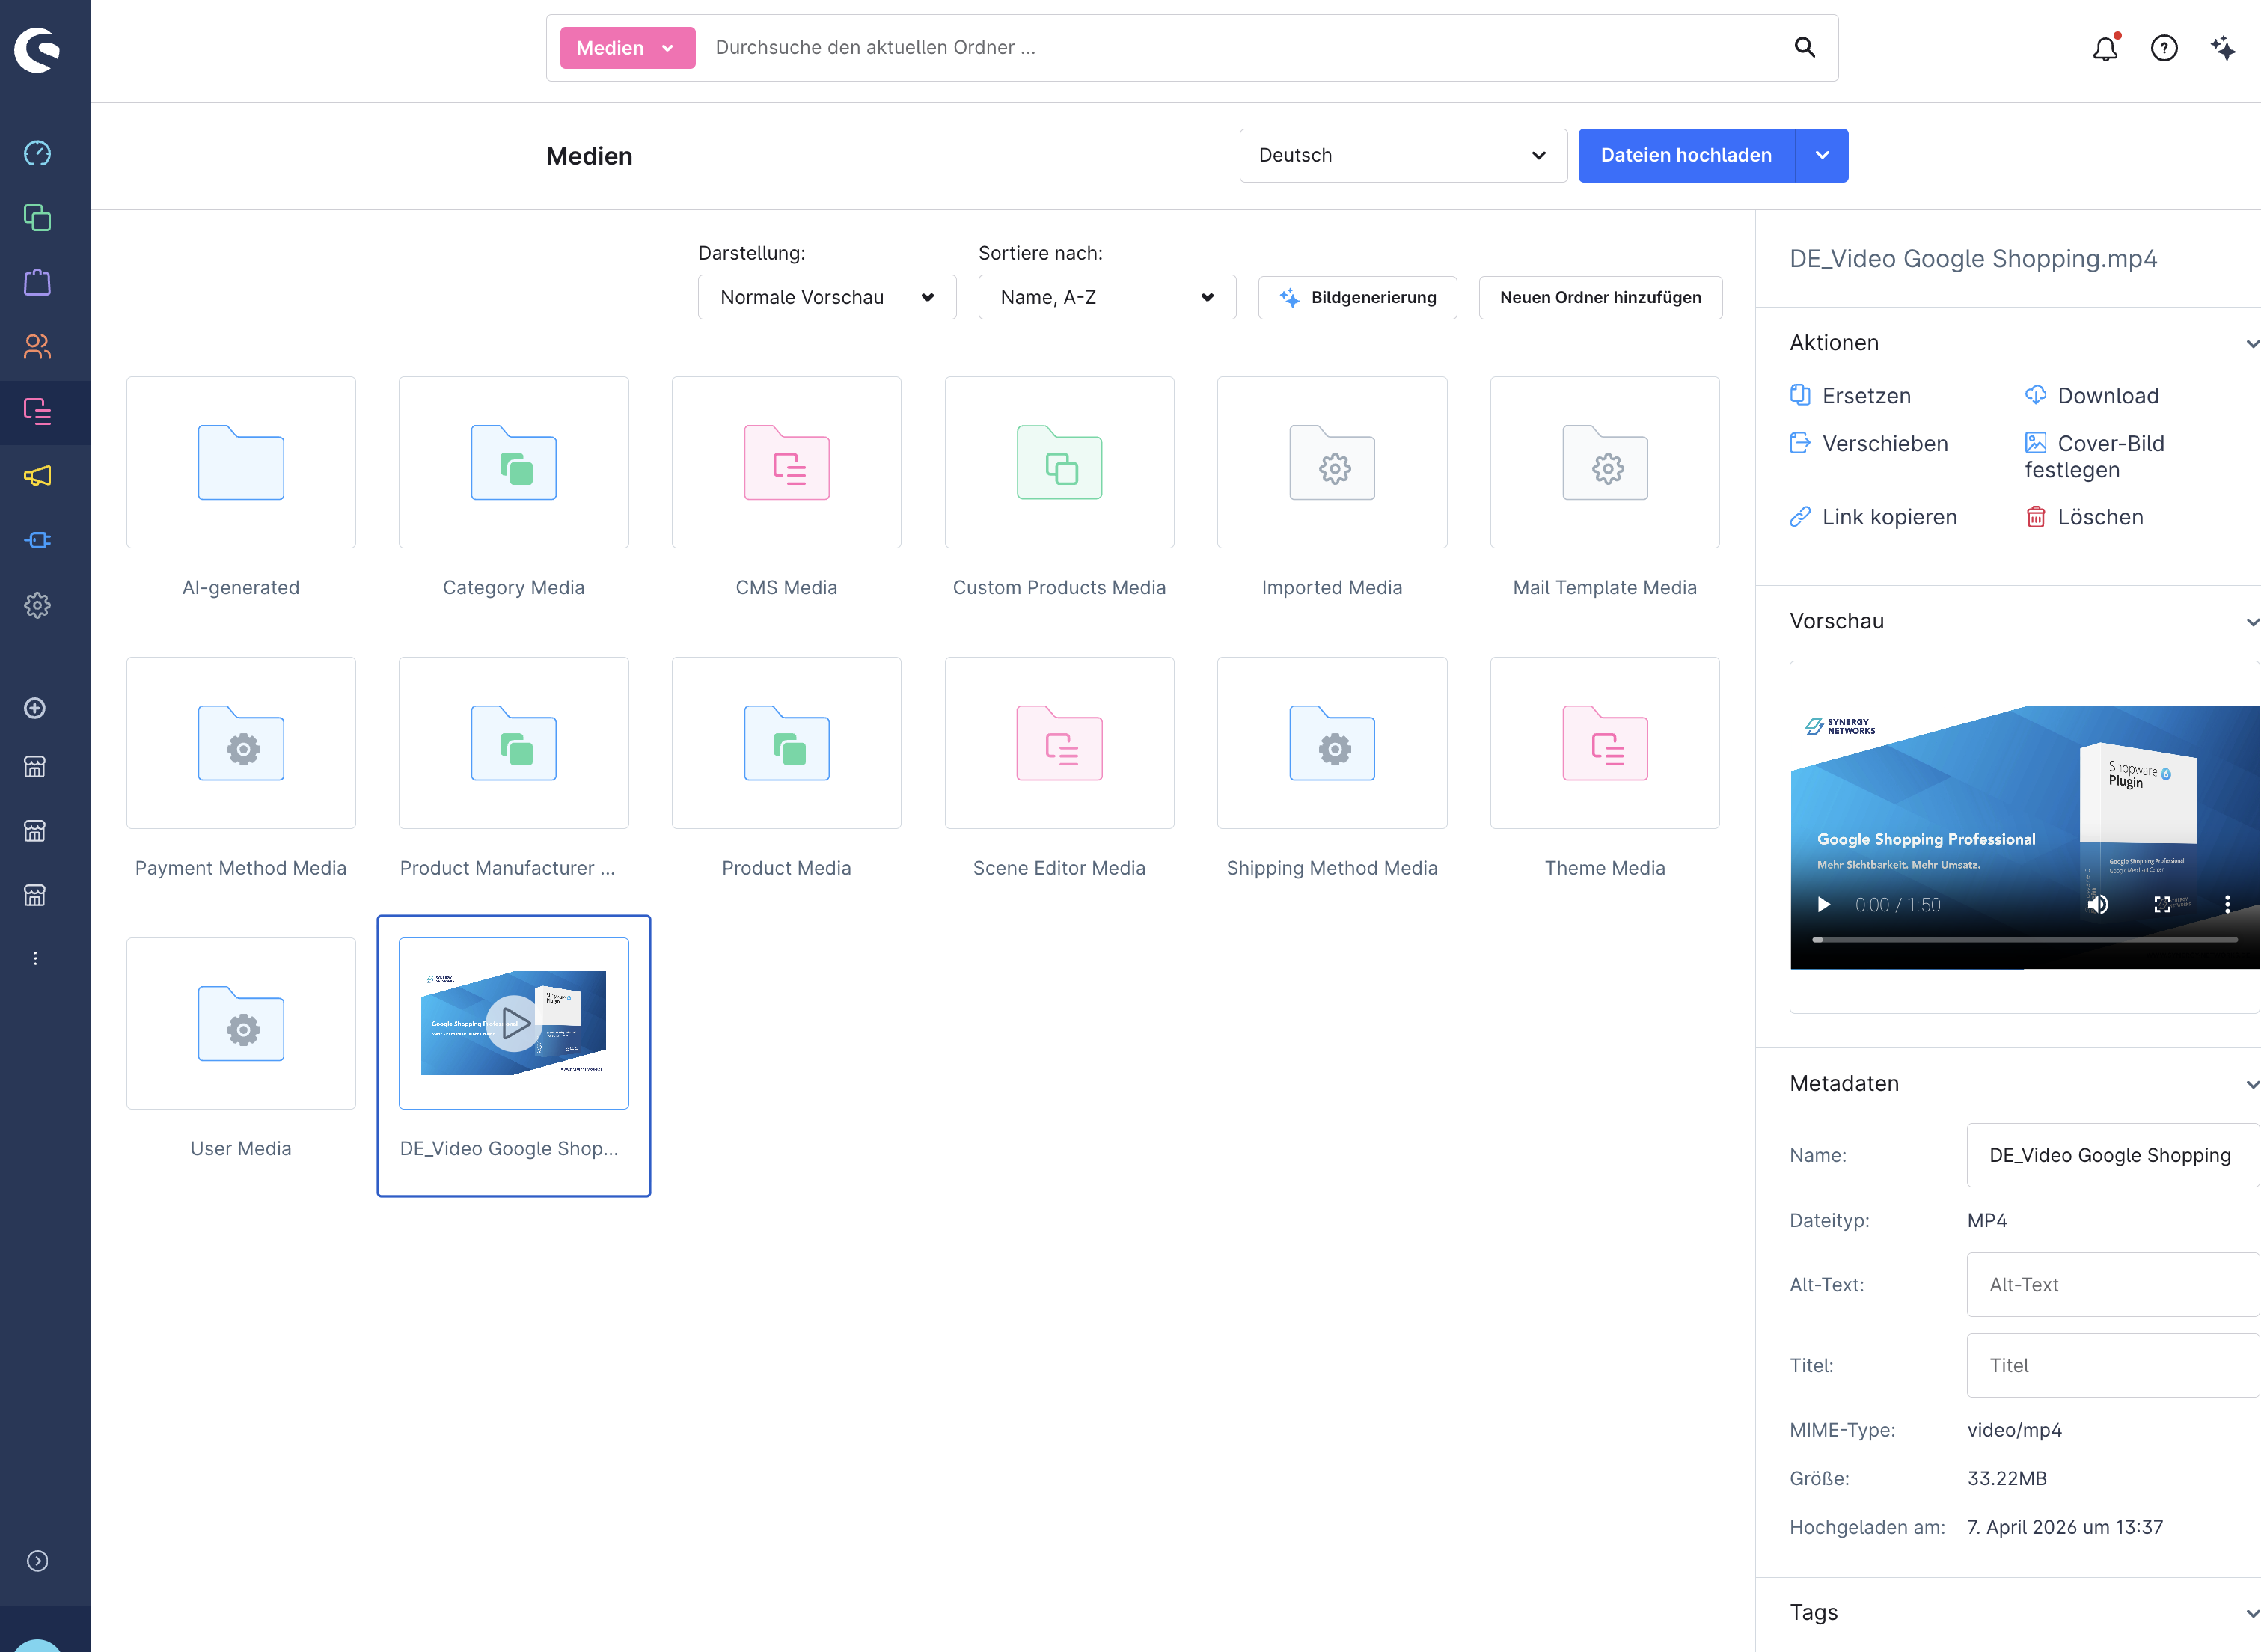Select the Scene Editor Media folder

pyautogui.click(x=1059, y=743)
